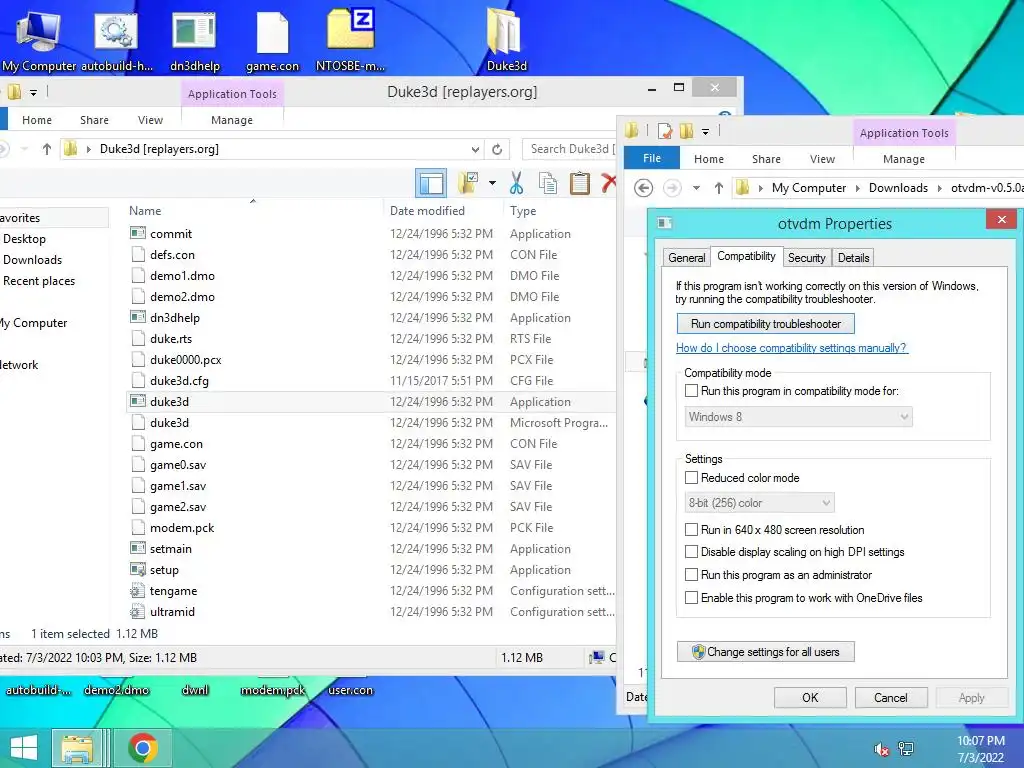This screenshot has height=768, width=1024.
Task: Sort files by the Date modified column header
Action: (427, 211)
